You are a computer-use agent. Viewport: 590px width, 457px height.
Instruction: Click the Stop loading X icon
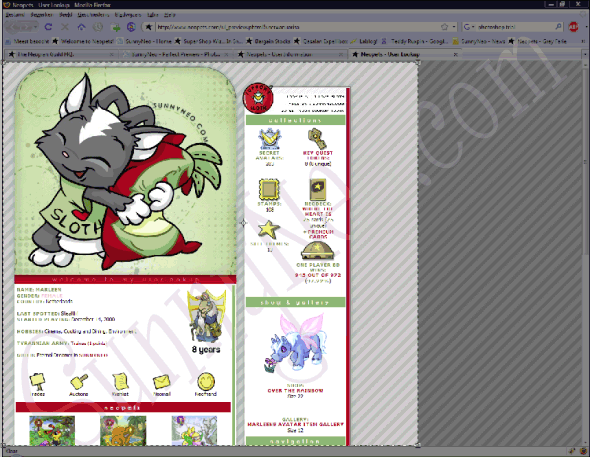pos(65,27)
